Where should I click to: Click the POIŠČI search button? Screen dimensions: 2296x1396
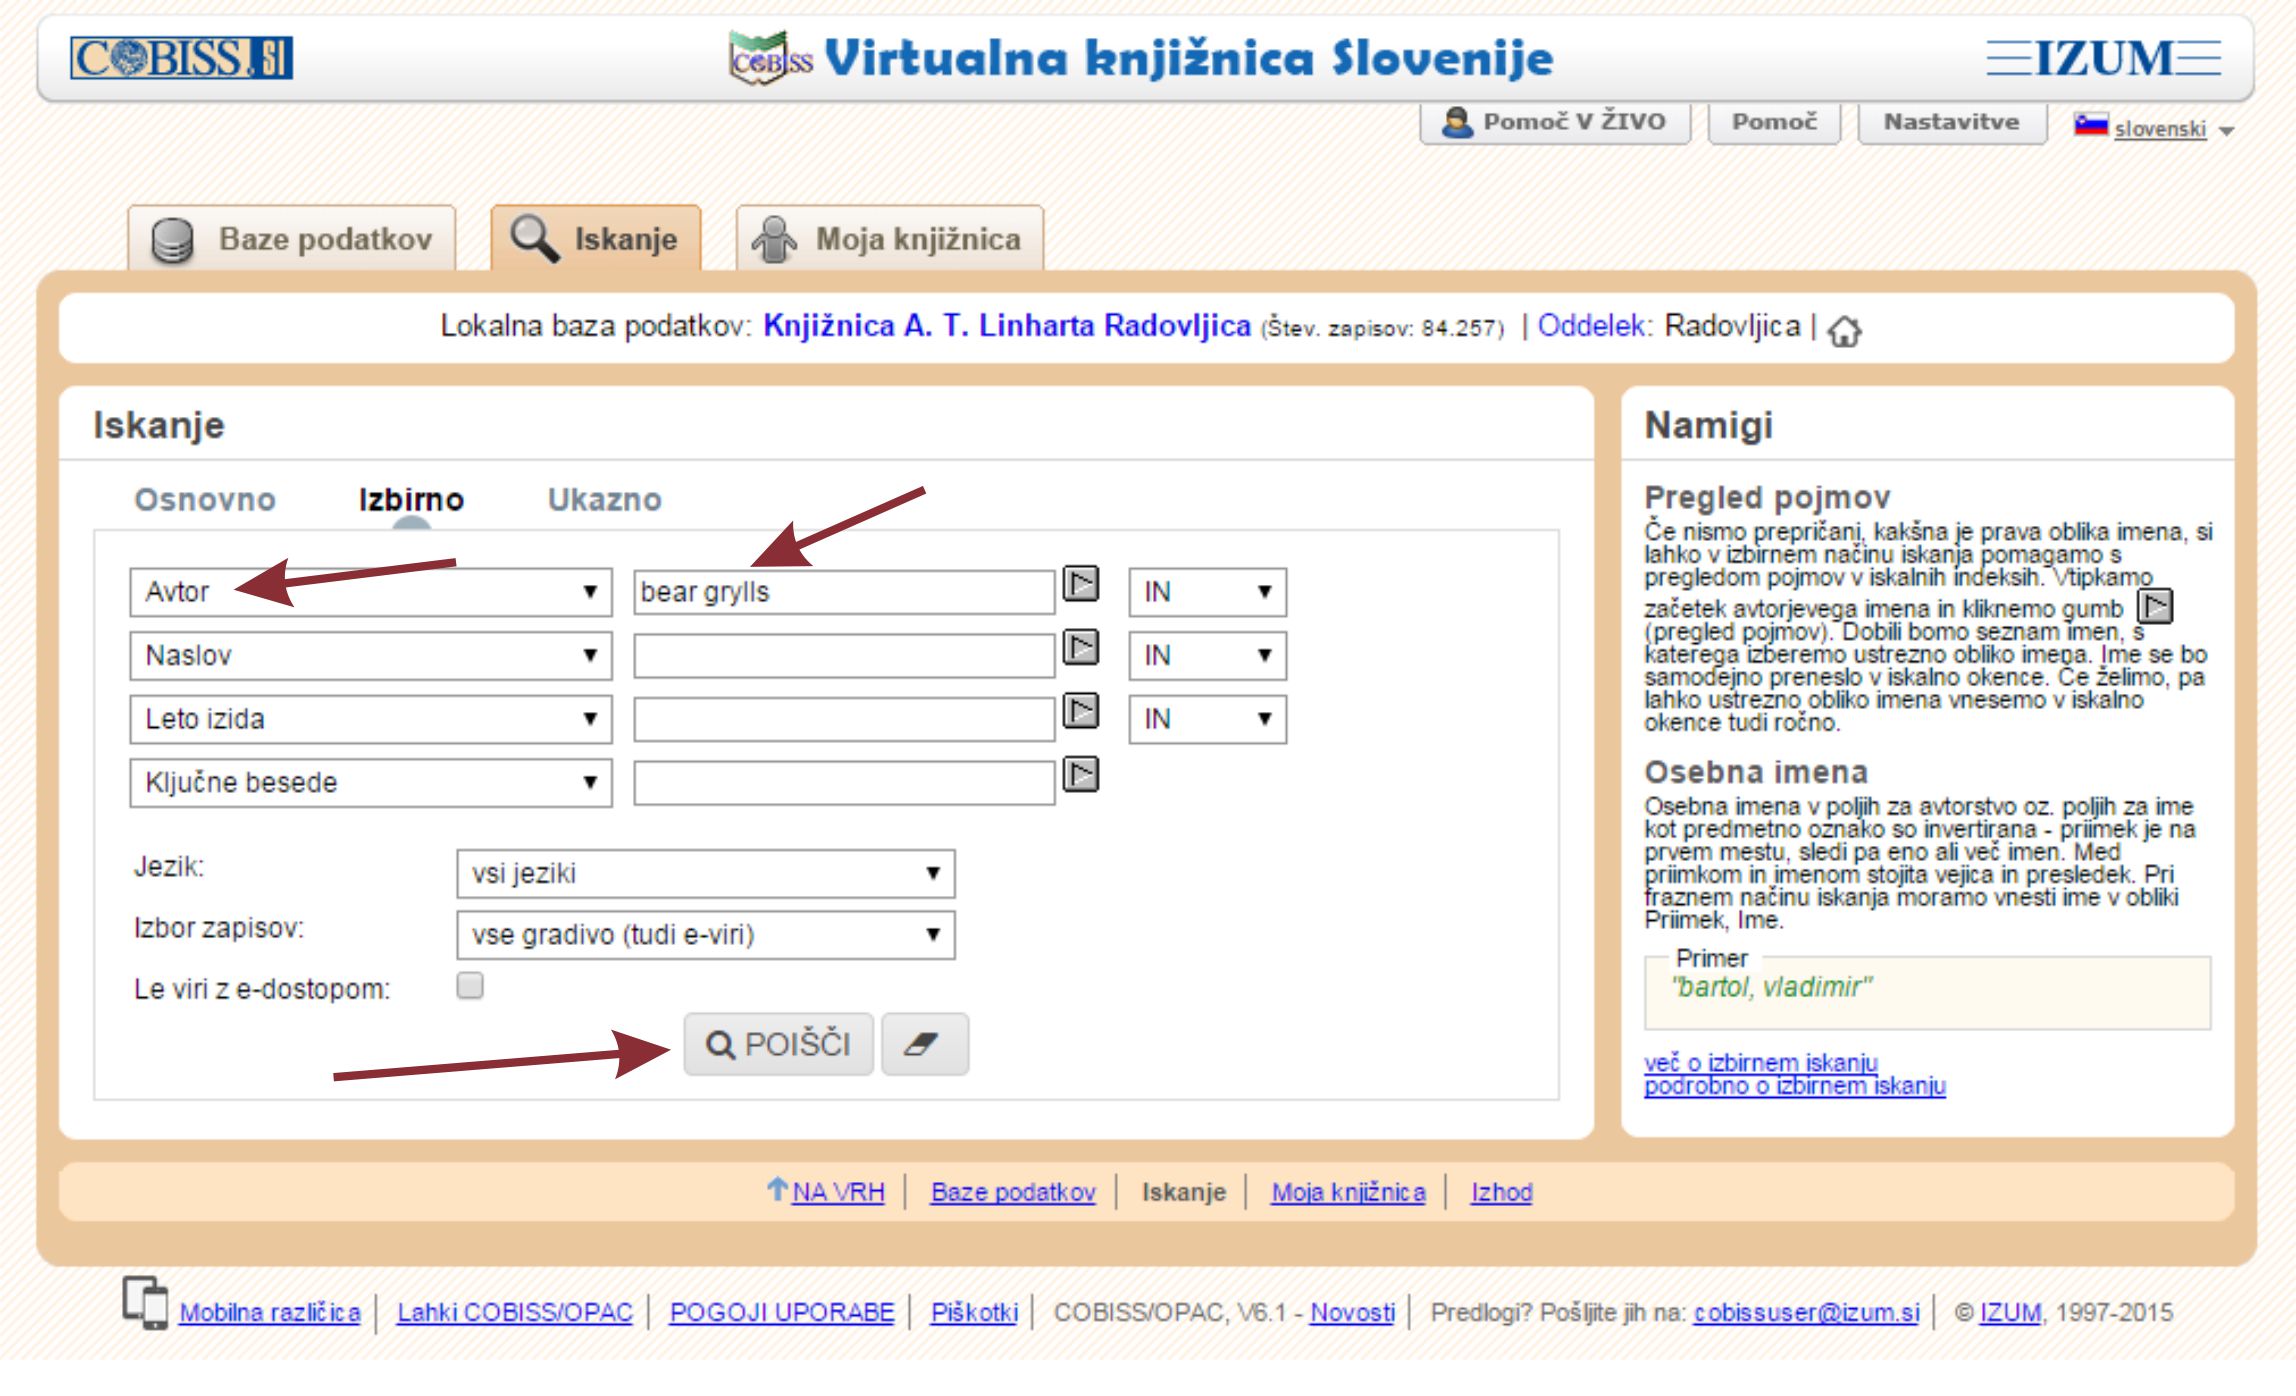point(779,1044)
